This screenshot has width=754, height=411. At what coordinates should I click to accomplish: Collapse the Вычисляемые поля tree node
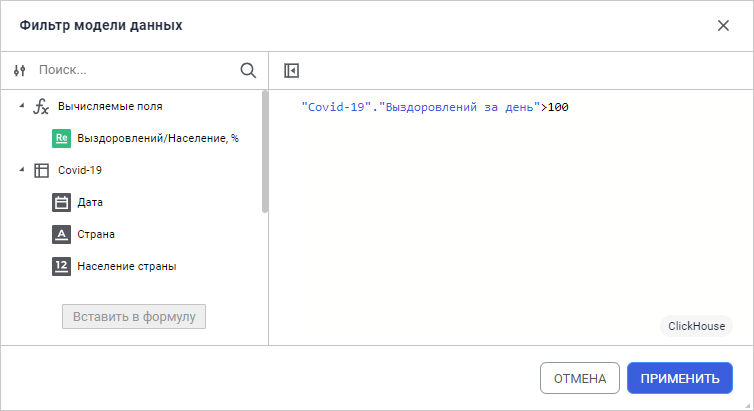pos(22,106)
